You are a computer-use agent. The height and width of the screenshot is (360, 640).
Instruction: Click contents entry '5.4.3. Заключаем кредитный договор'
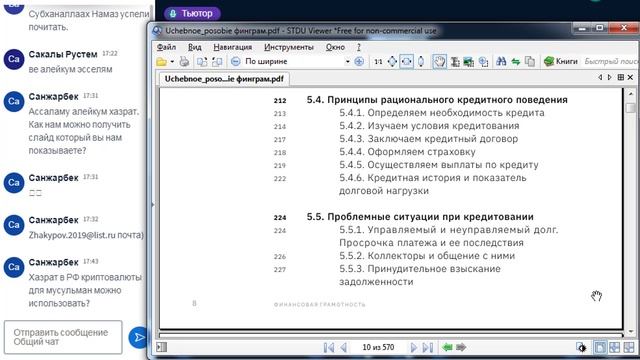(x=429, y=139)
